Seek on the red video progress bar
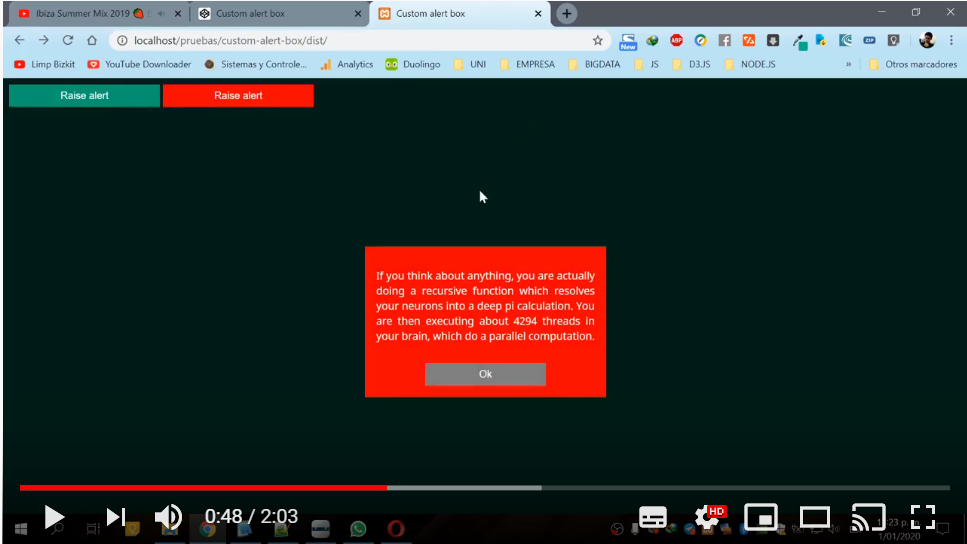The image size is (967, 544). [204, 488]
